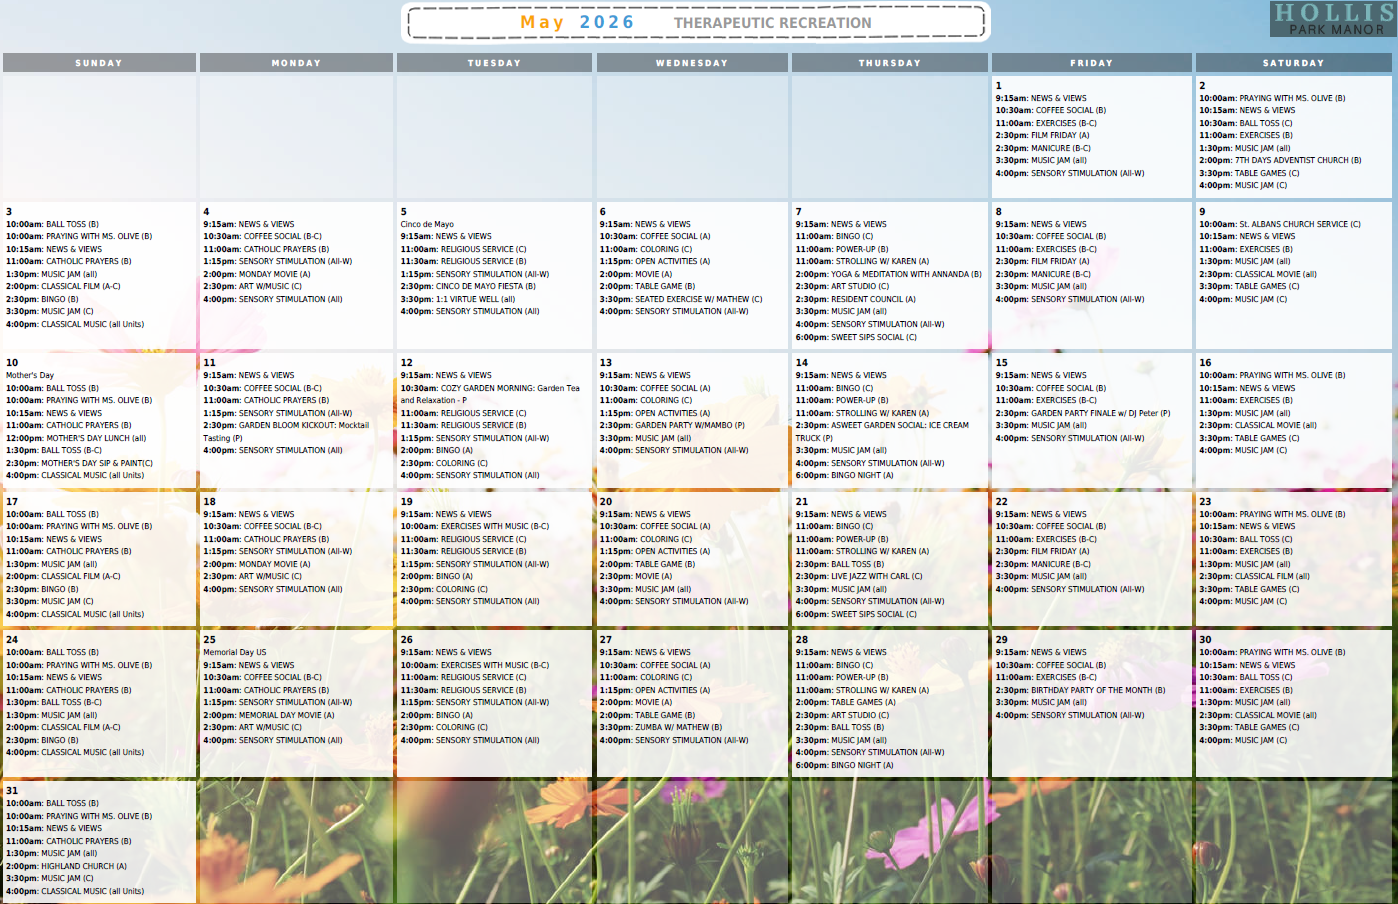Image resolution: width=1398 pixels, height=904 pixels.
Task: Select the SUNDAY column header
Action: tap(99, 63)
